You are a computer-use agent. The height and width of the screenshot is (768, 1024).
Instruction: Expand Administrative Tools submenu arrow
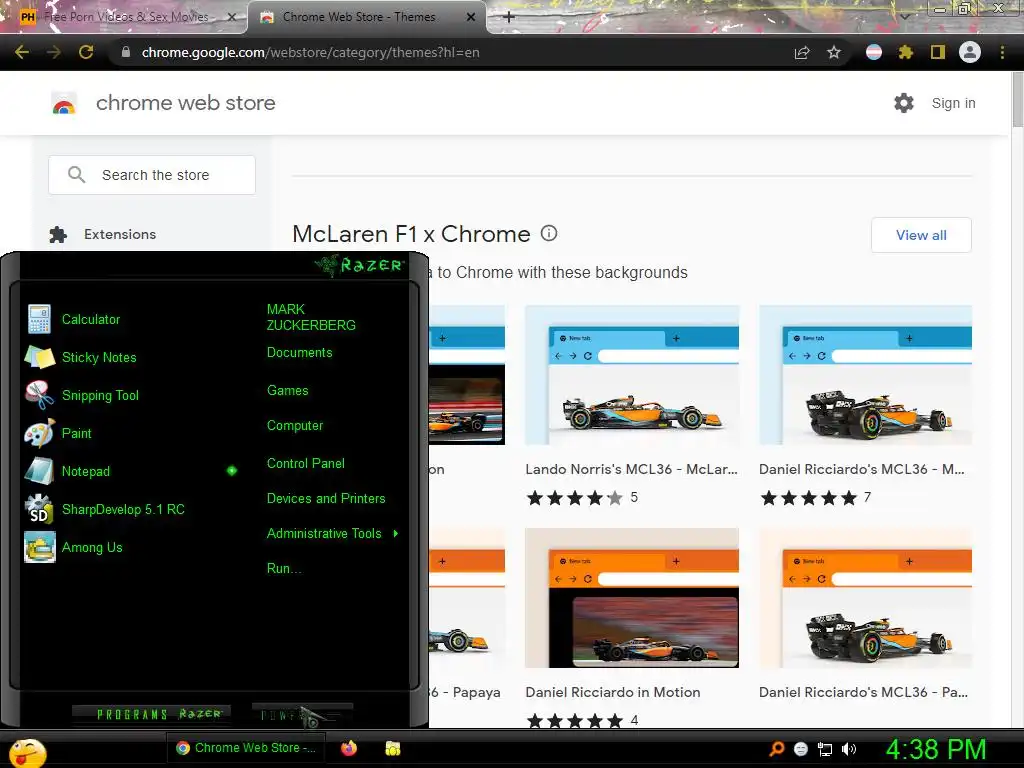396,534
